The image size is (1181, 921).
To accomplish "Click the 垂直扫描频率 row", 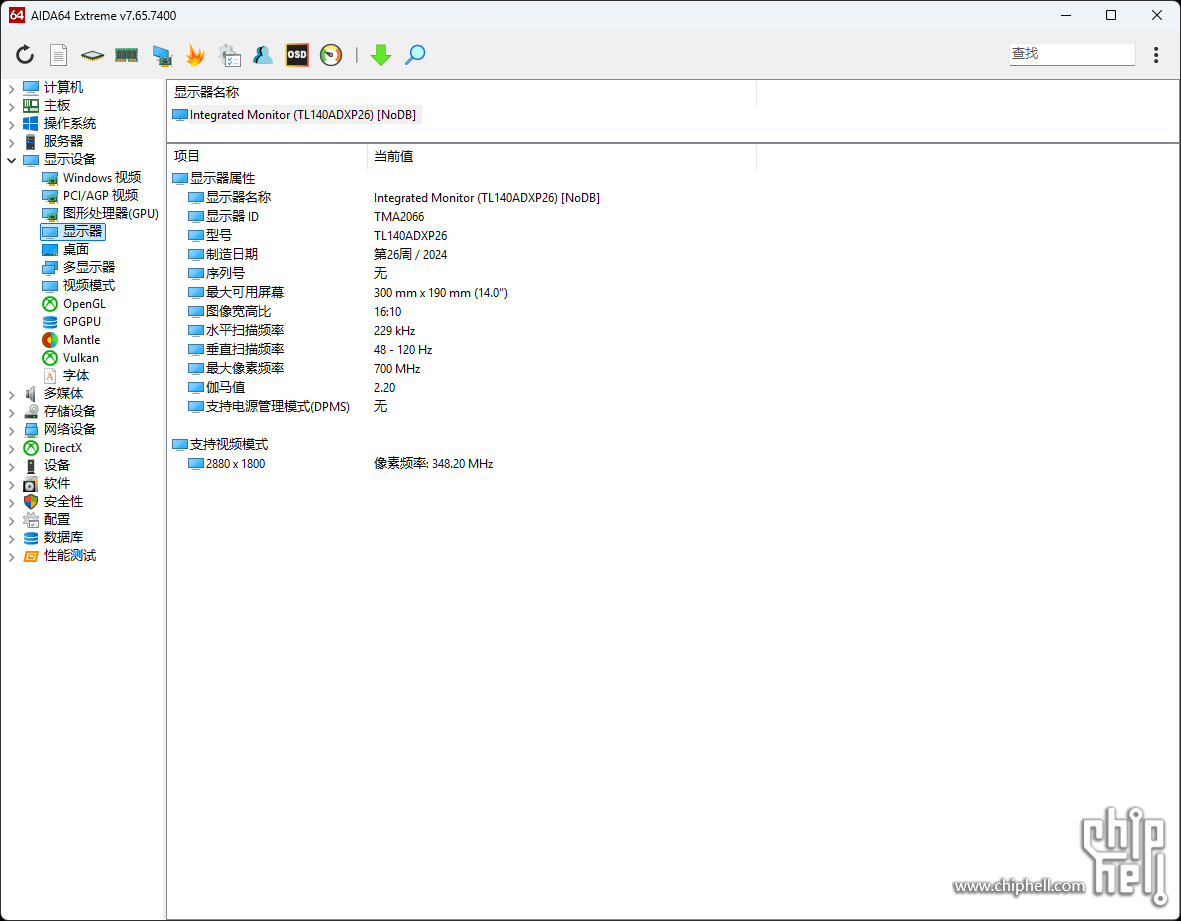I will 461,349.
